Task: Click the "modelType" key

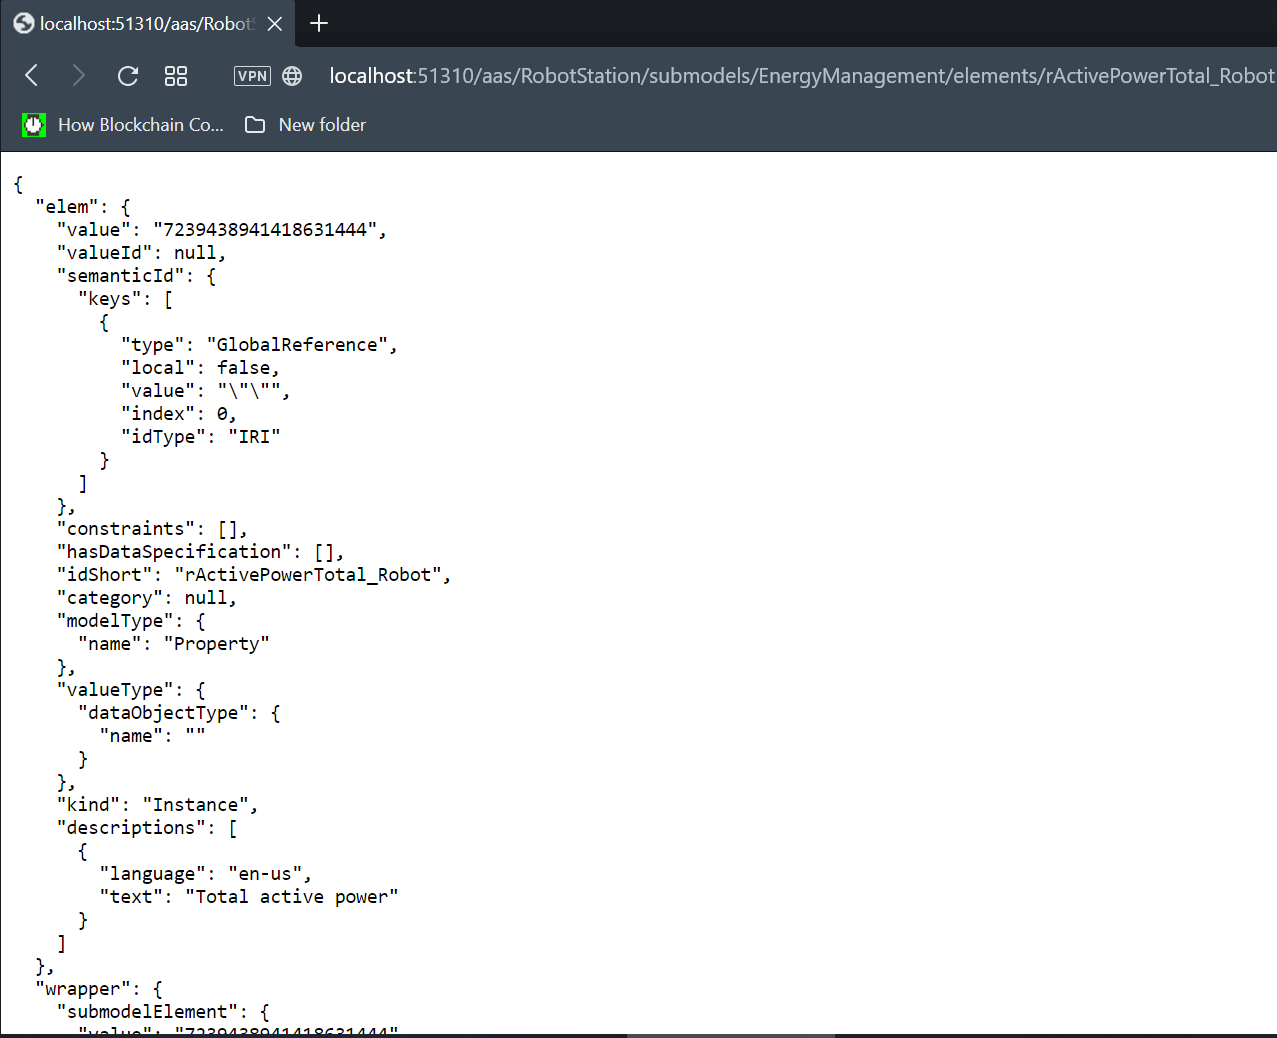Action: 120,621
